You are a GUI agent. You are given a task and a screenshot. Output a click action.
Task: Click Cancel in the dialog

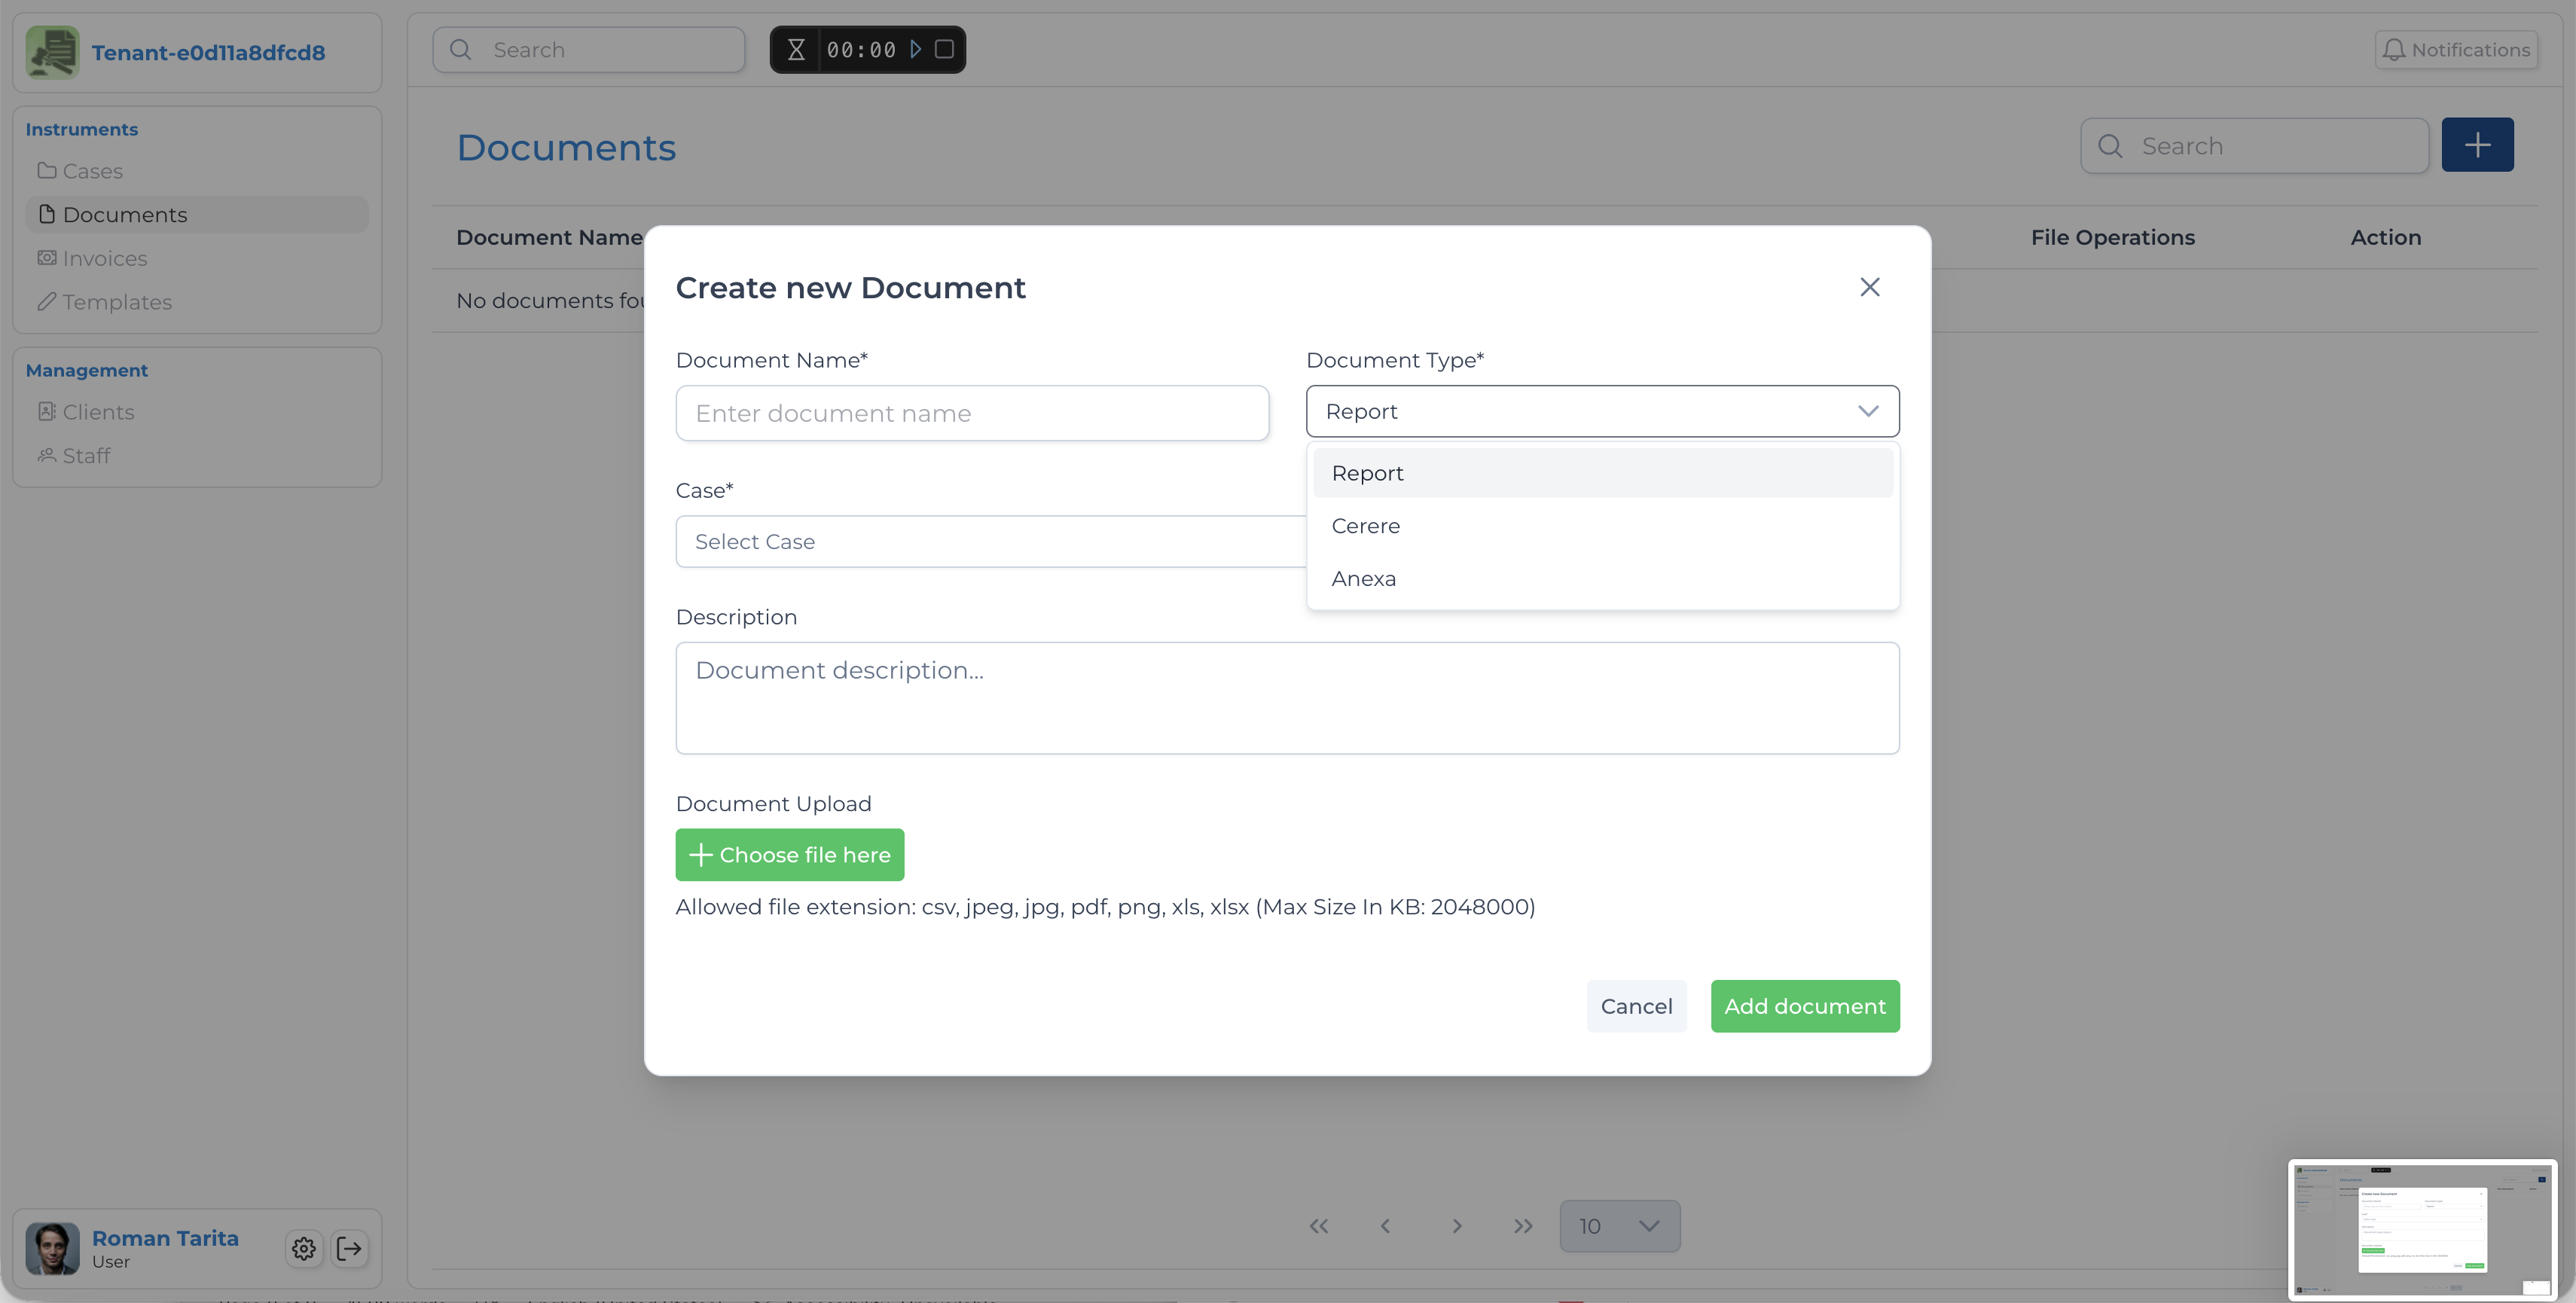click(1636, 1006)
